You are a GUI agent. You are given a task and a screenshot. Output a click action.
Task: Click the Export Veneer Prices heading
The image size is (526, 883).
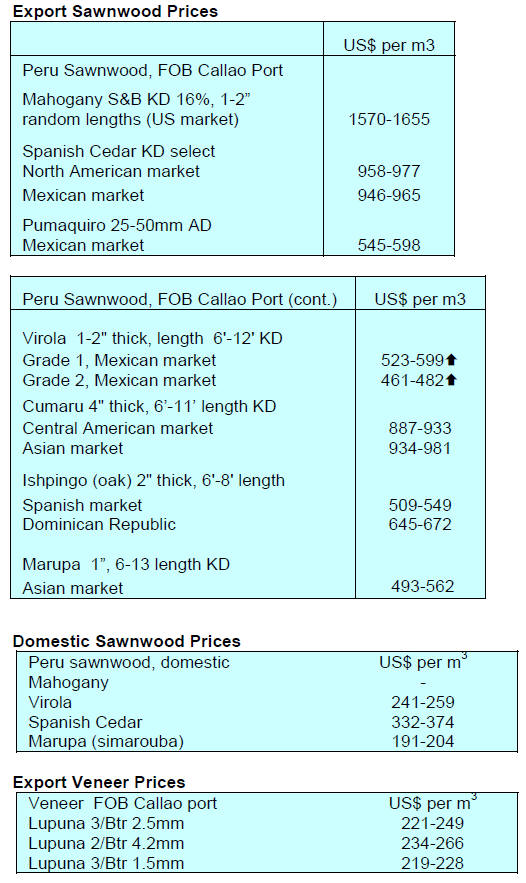click(99, 782)
